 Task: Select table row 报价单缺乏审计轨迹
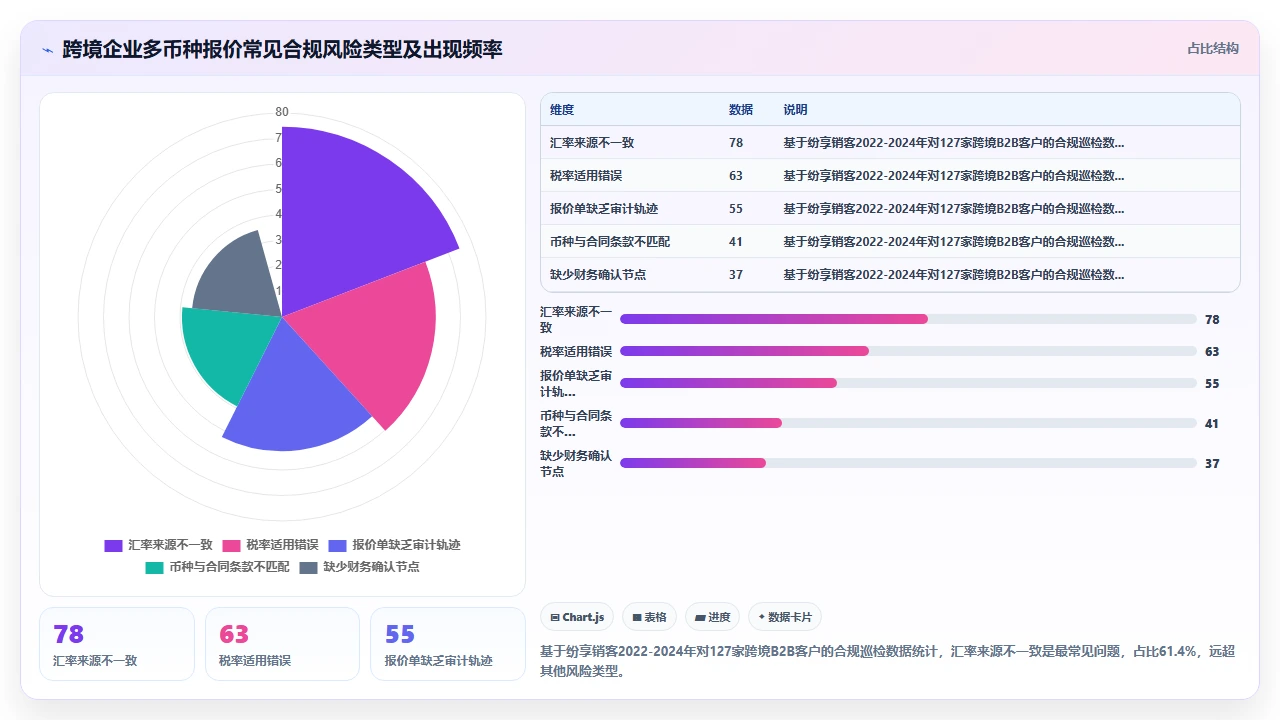[890, 209]
